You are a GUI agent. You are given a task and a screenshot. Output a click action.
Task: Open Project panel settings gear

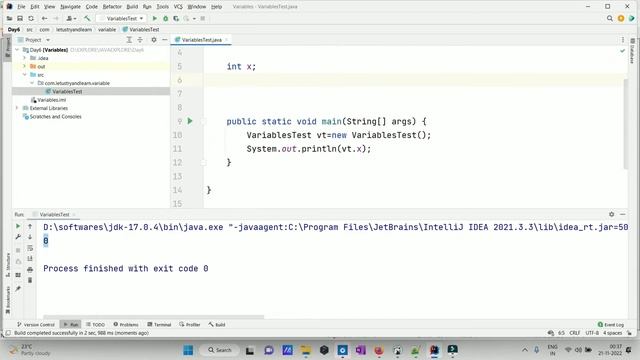click(153, 40)
